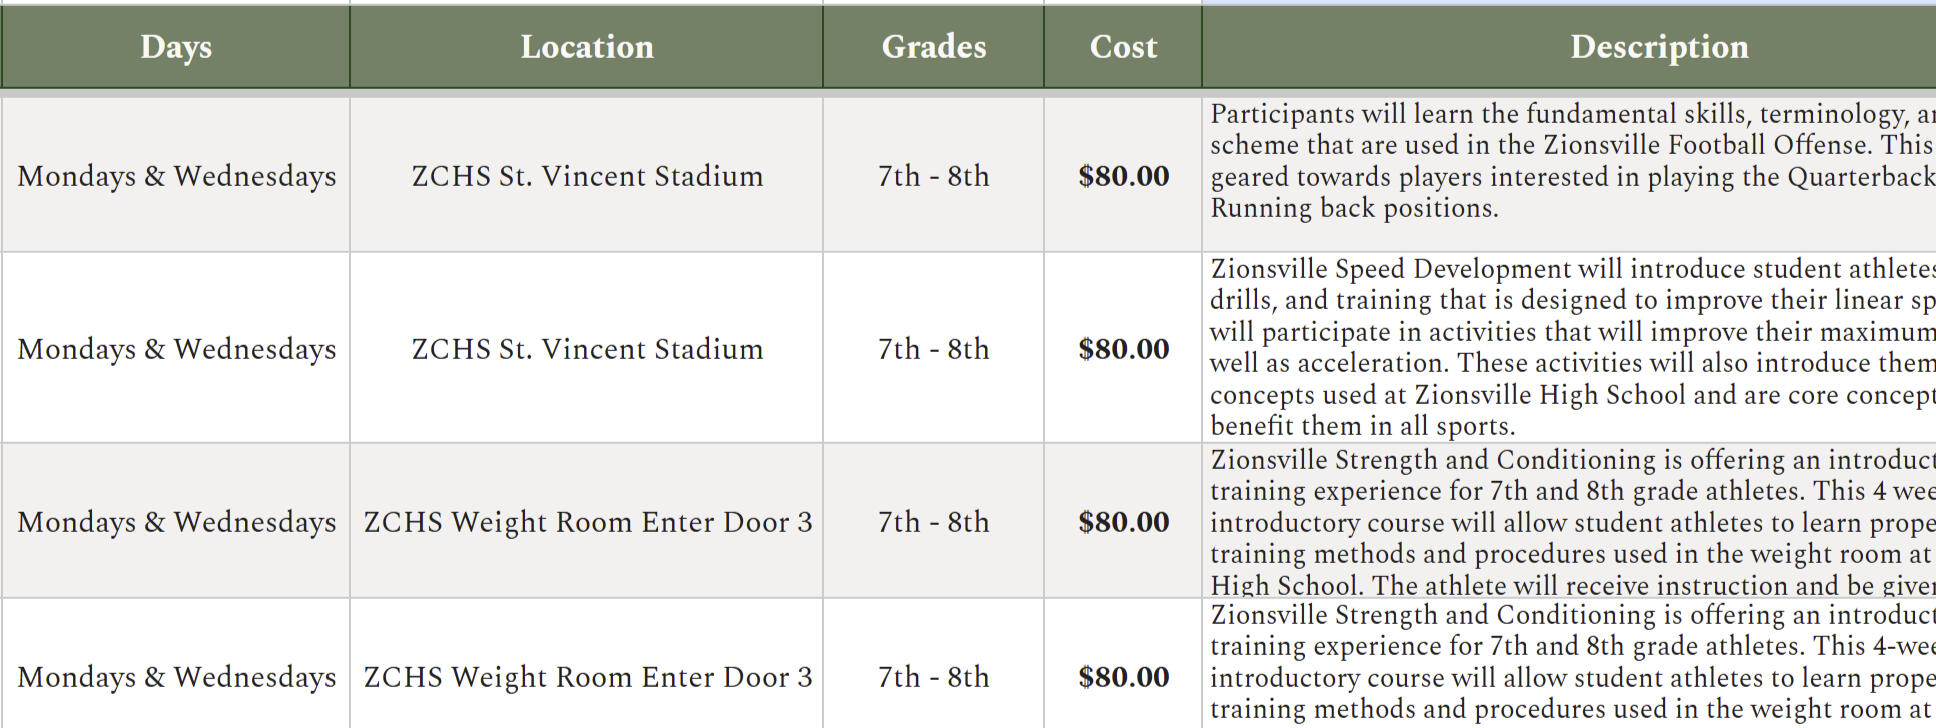Select second row 7th - 8th grades cell
The width and height of the screenshot is (1936, 728).
pyautogui.click(x=933, y=349)
